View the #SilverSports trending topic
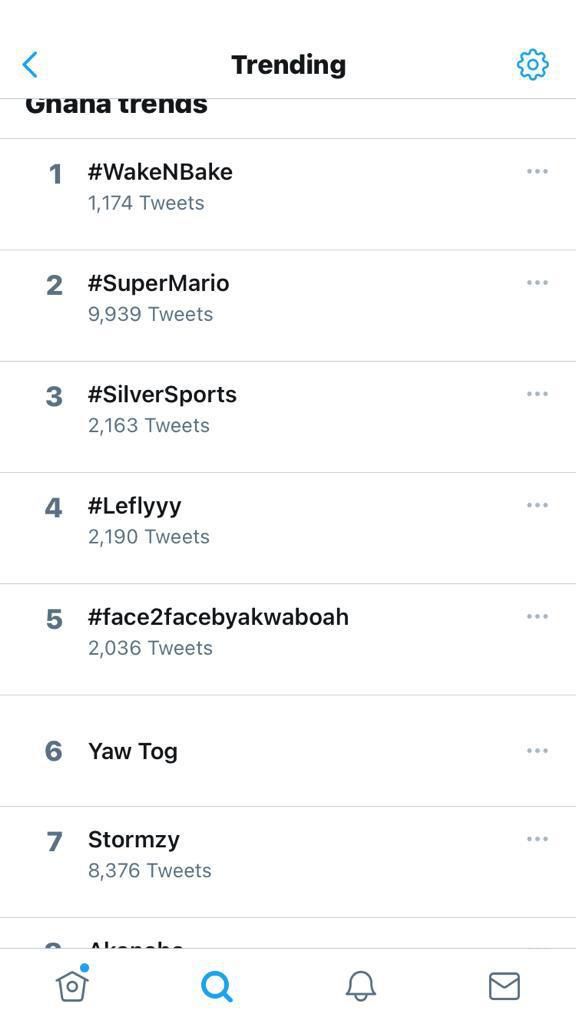The width and height of the screenshot is (576, 1024). click(x=288, y=417)
